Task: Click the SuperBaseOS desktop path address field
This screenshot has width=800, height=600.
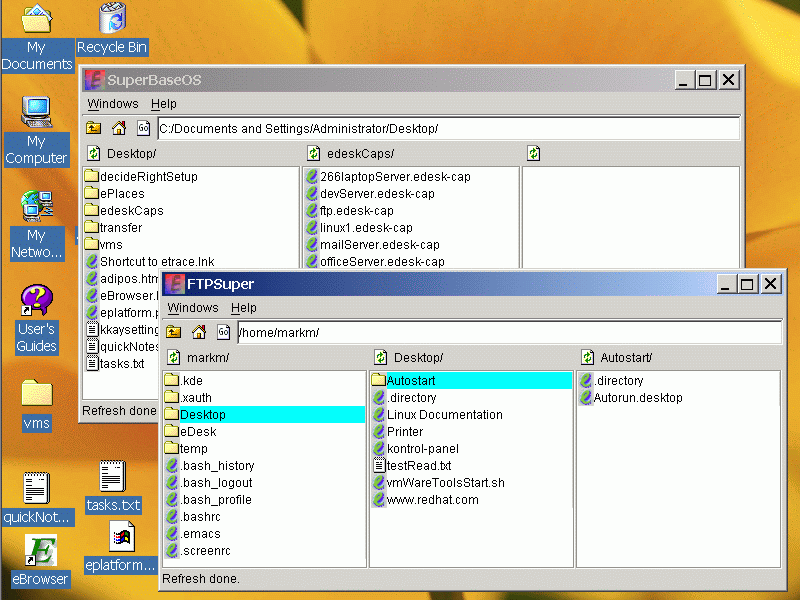Action: [x=448, y=128]
